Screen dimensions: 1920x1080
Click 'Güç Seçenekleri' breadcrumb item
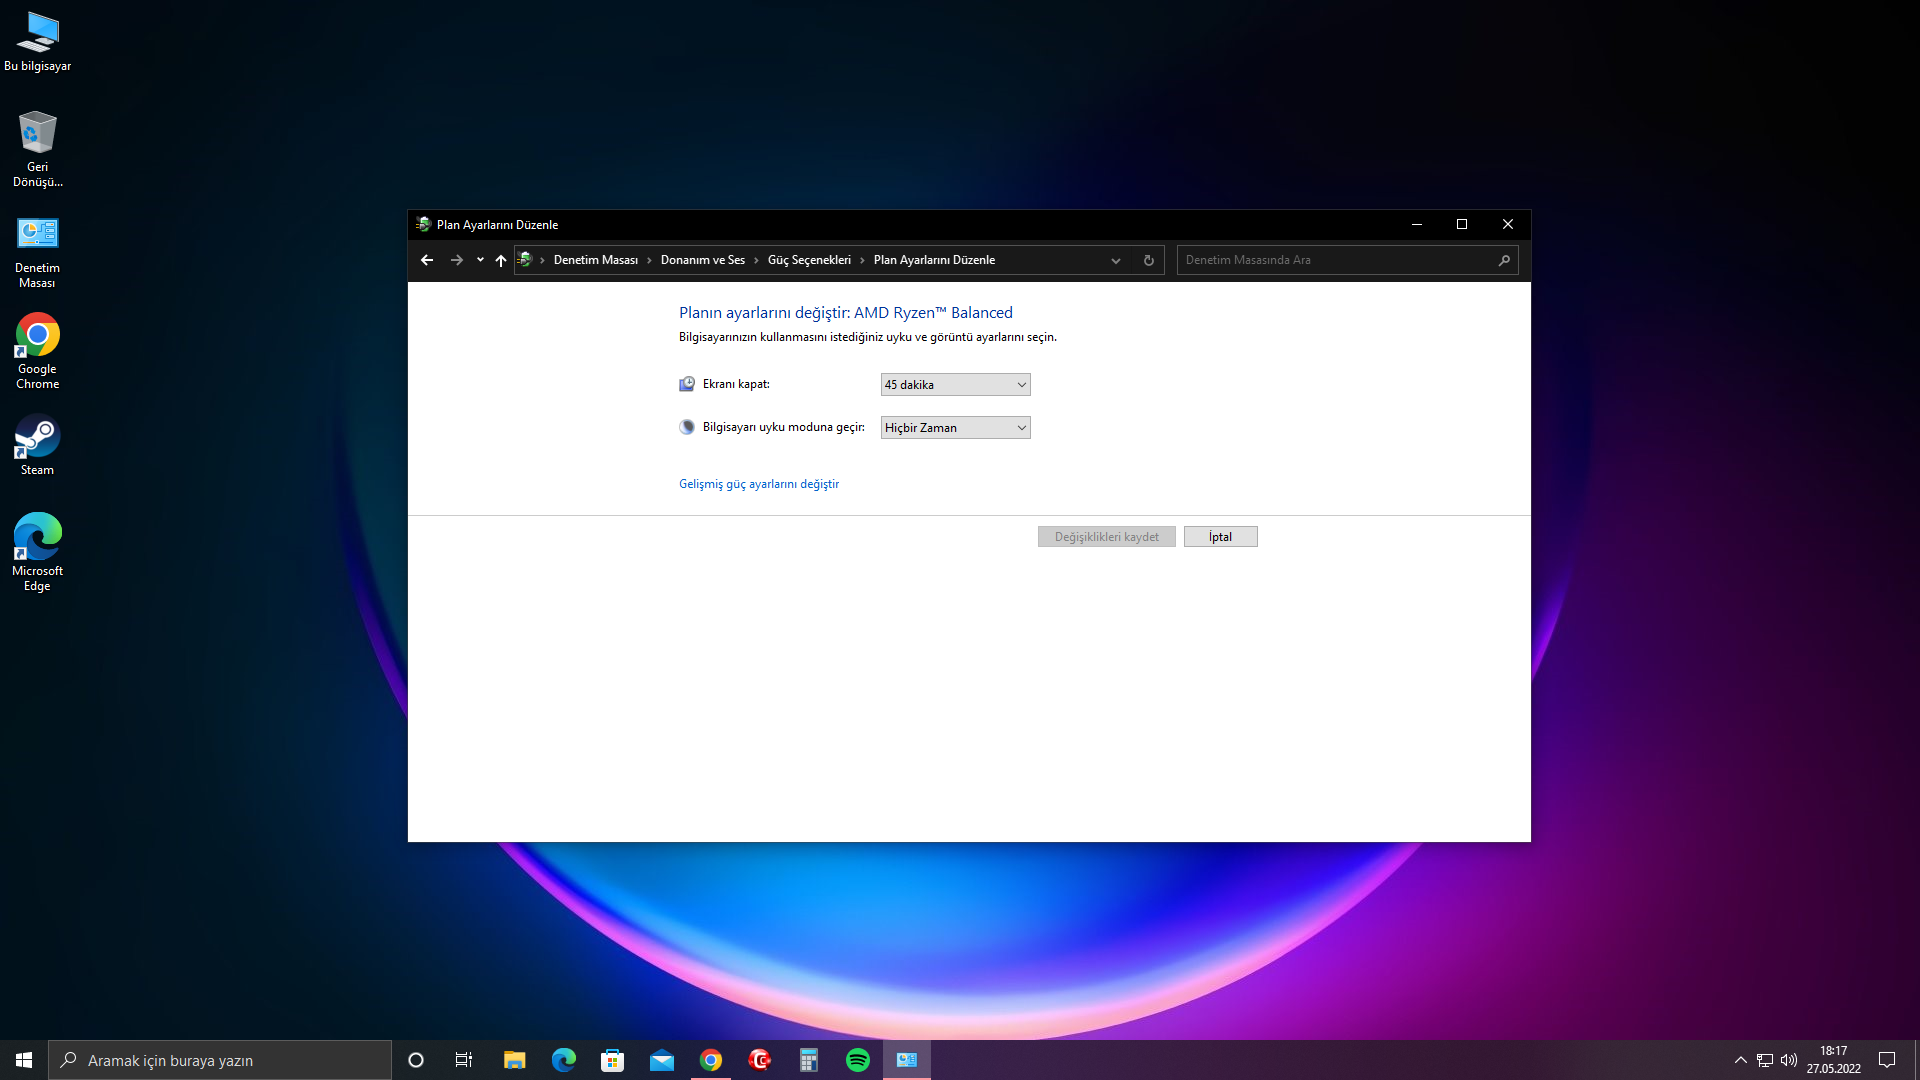[809, 260]
